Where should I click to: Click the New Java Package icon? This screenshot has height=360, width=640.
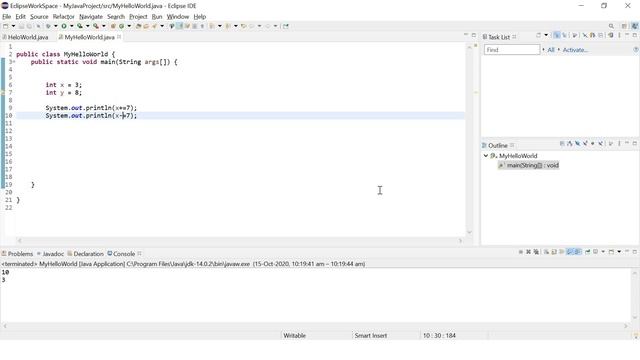(113, 26)
